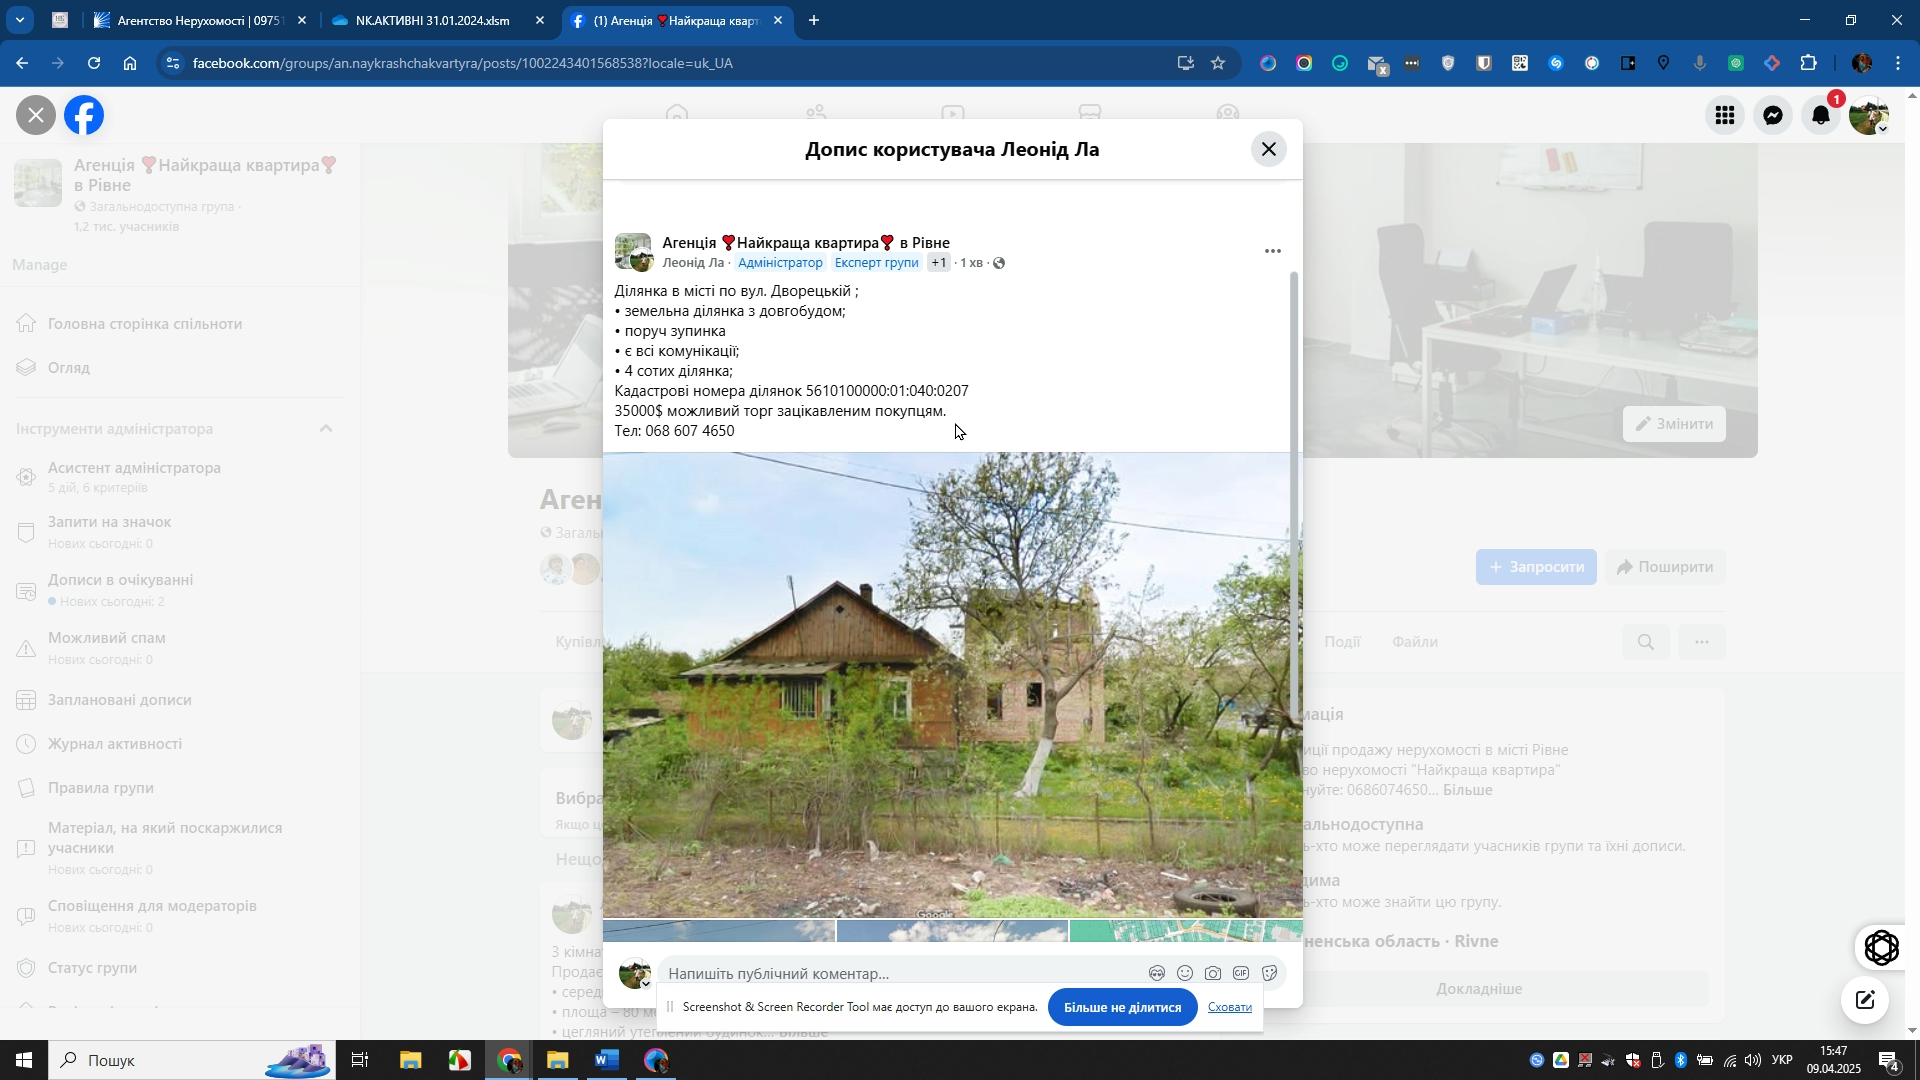Bookmark this page with star icon
The width and height of the screenshot is (1920, 1080).
click(x=1218, y=63)
